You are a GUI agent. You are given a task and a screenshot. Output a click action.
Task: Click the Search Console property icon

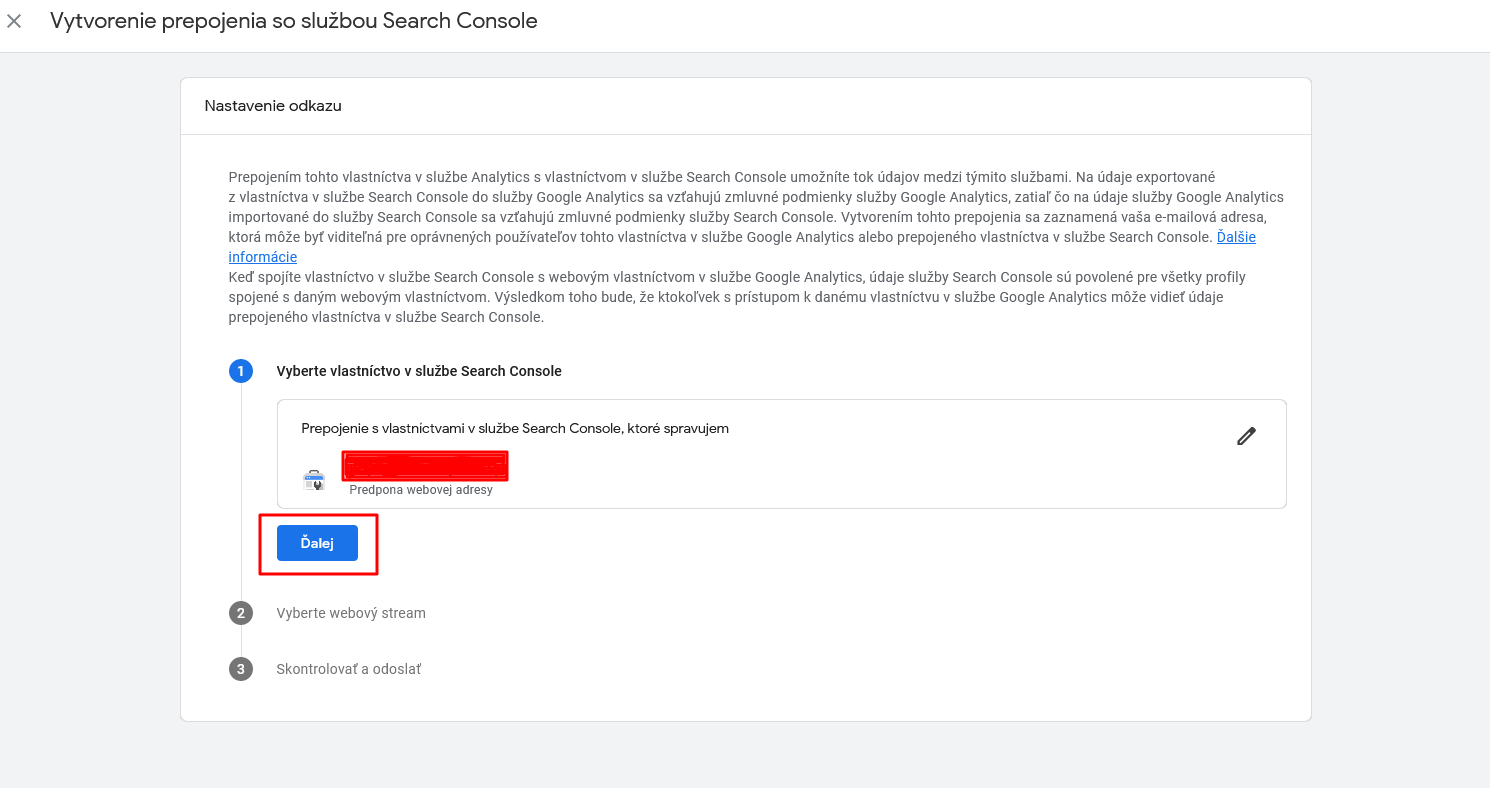pyautogui.click(x=314, y=480)
